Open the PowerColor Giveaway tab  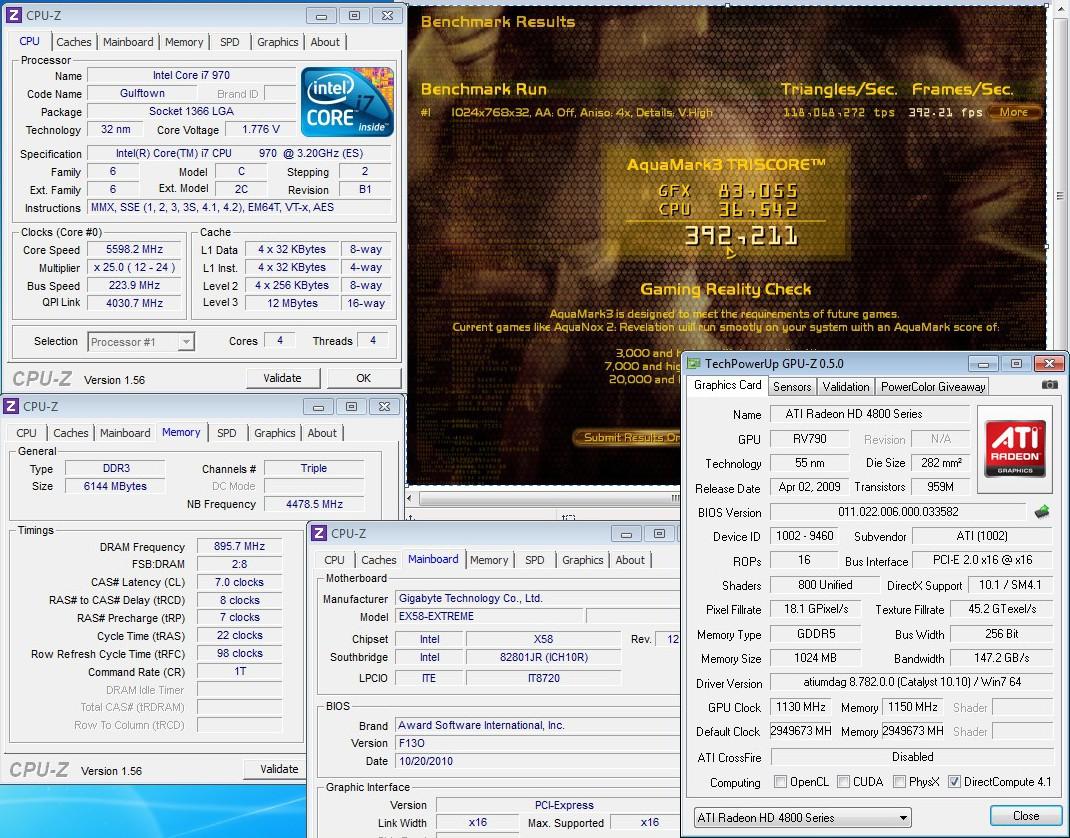tap(933, 386)
